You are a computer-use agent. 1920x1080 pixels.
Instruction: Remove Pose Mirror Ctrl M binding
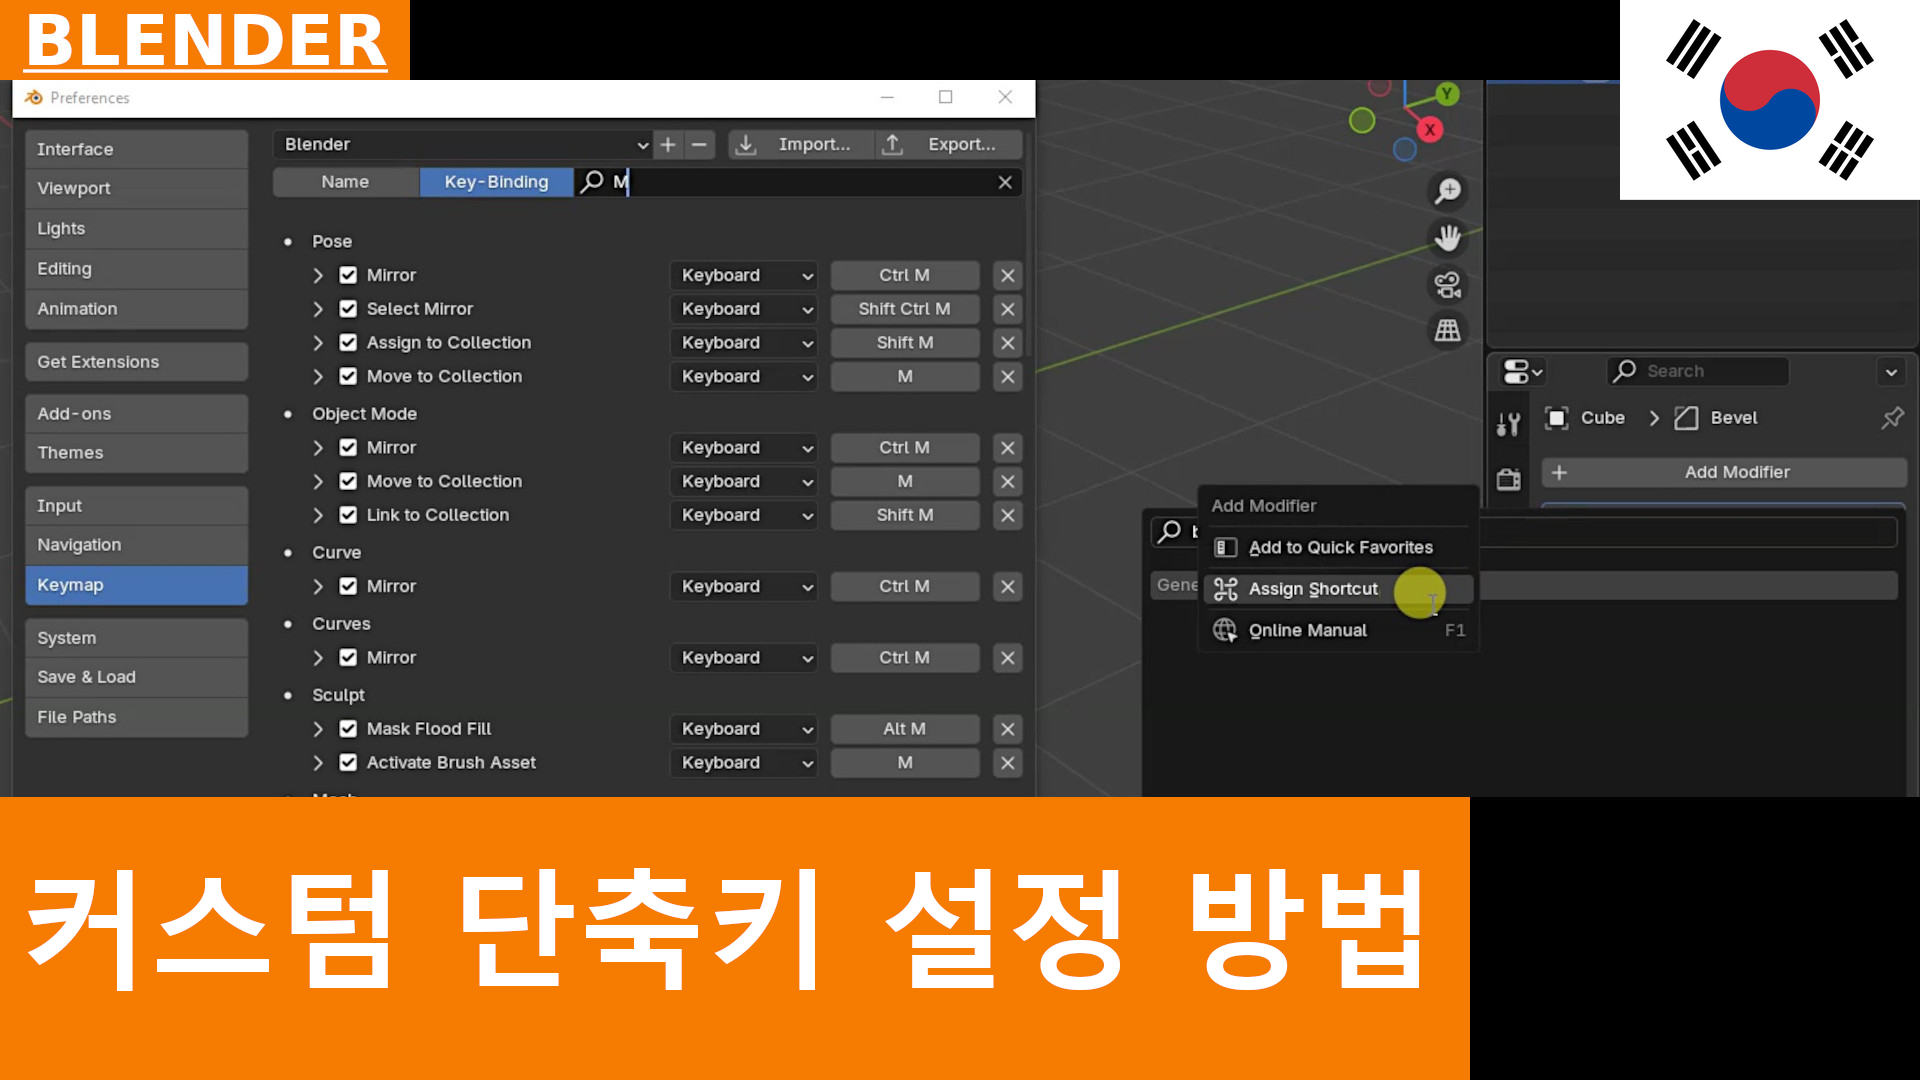[x=1008, y=276]
